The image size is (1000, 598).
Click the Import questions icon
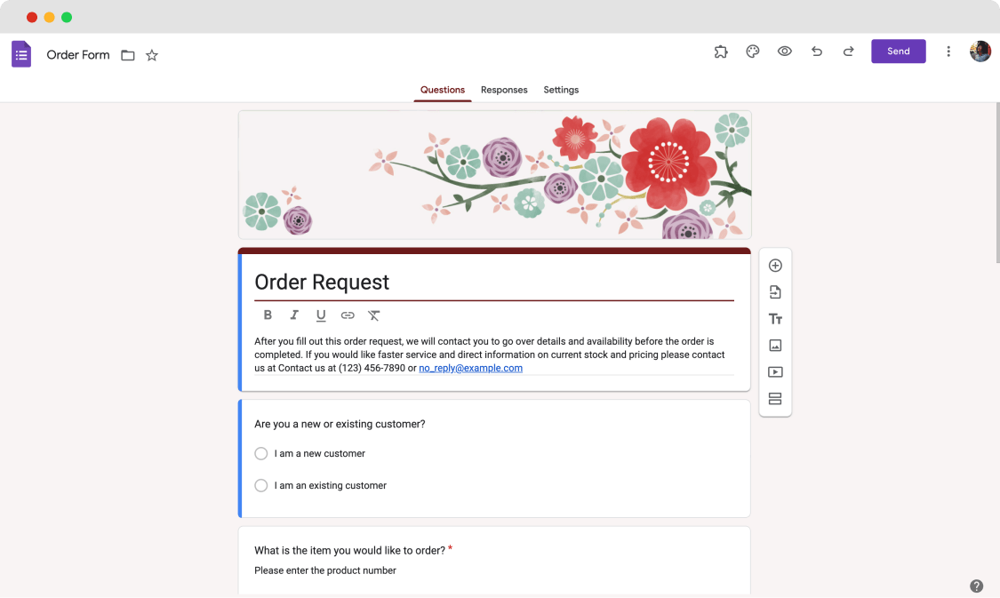pos(775,292)
